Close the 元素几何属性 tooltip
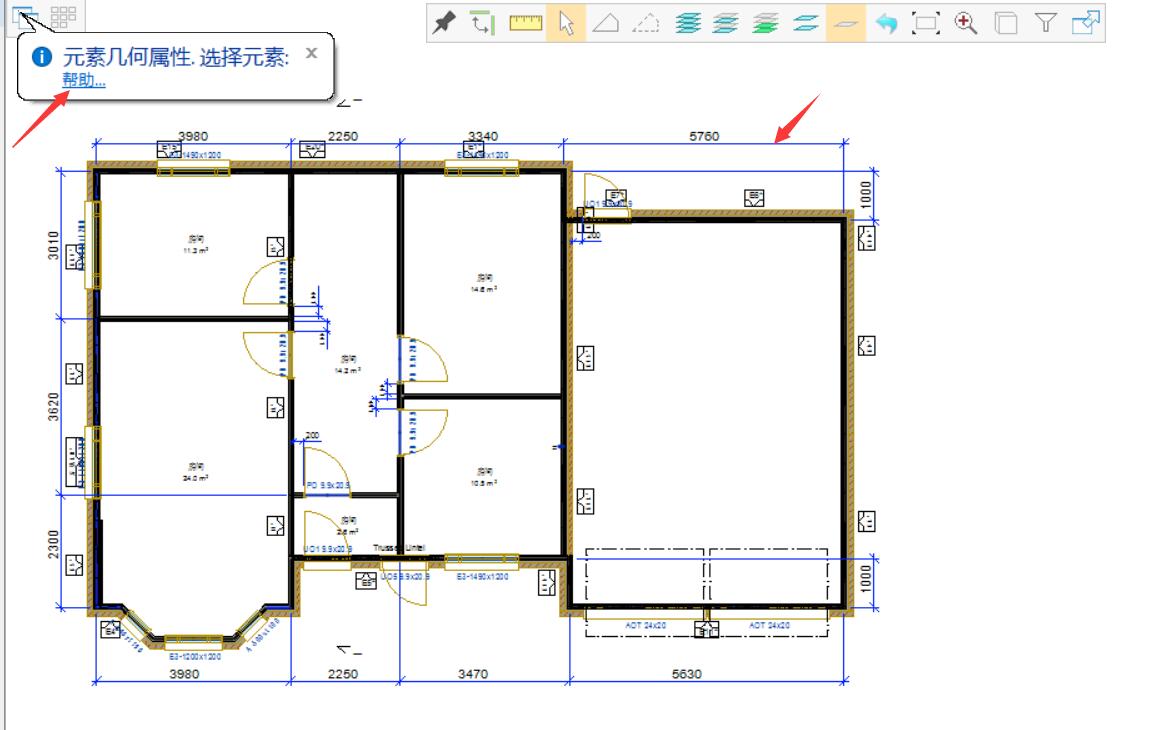The image size is (1162, 730). tap(311, 53)
